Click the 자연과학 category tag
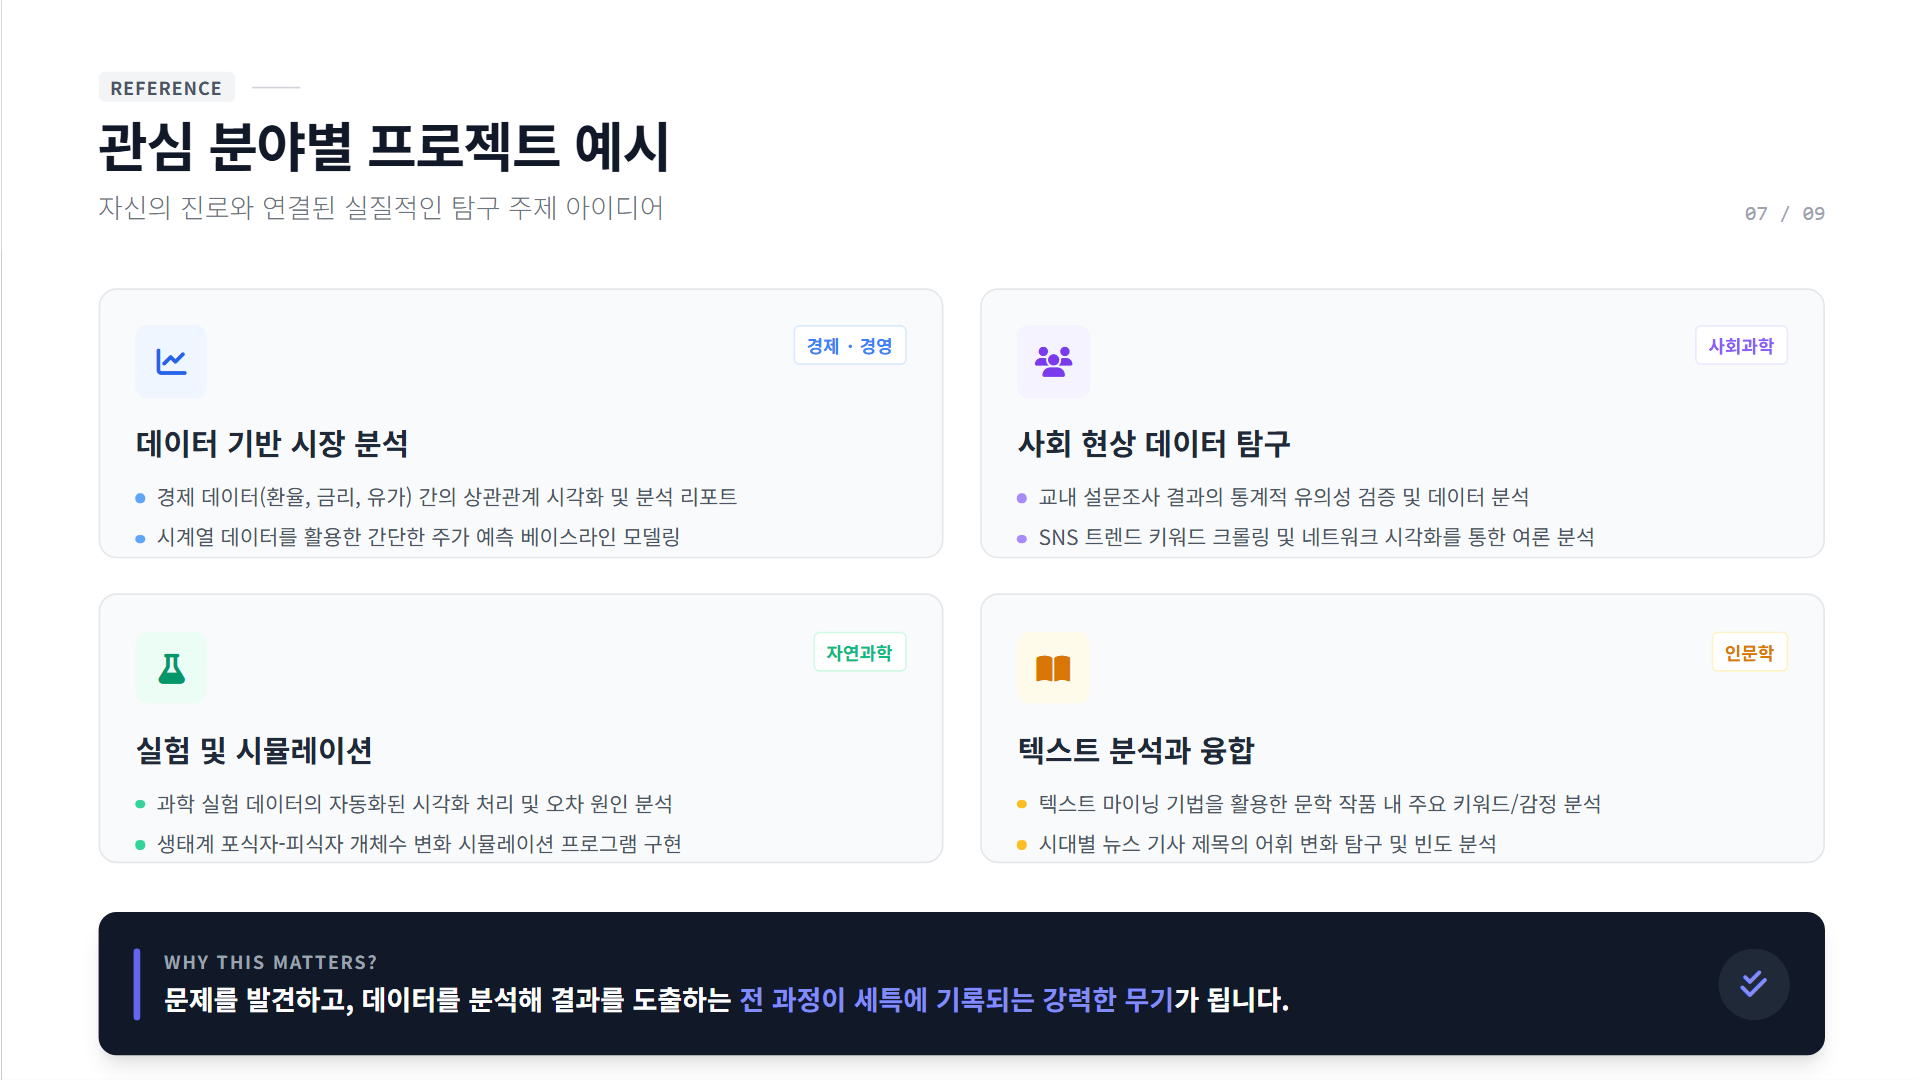Image resolution: width=1920 pixels, height=1080 pixels. tap(859, 653)
